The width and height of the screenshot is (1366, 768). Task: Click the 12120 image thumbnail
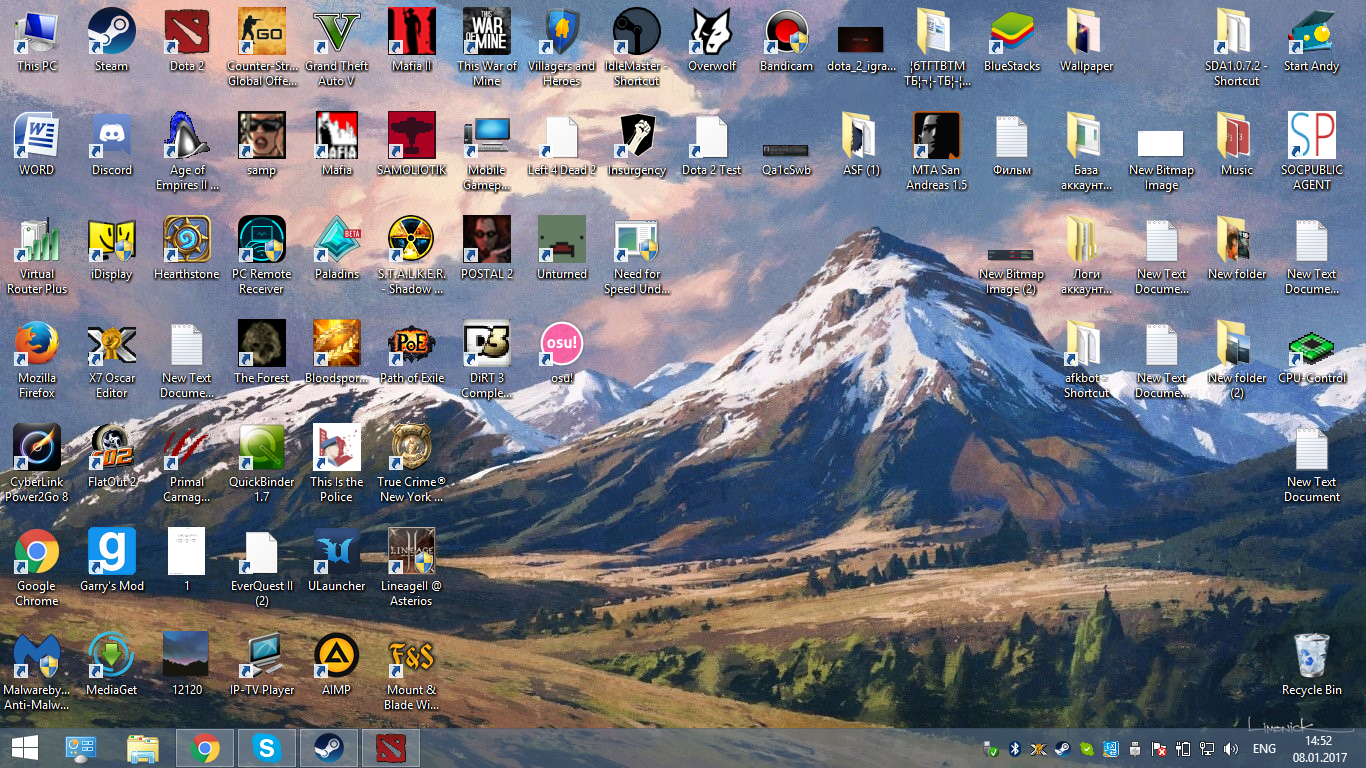[187, 656]
